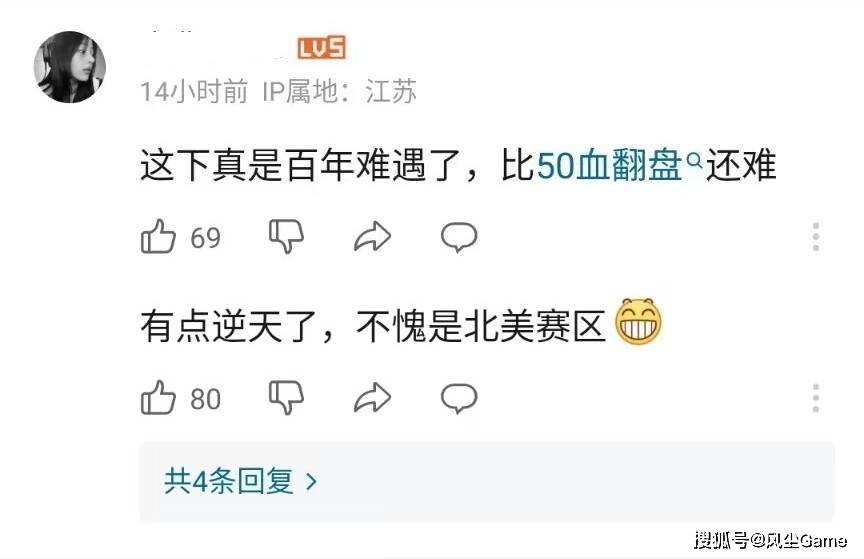Image resolution: width=864 pixels, height=559 pixels.
Task: Reply to the 北美赛区 comment
Action: pyautogui.click(x=459, y=398)
